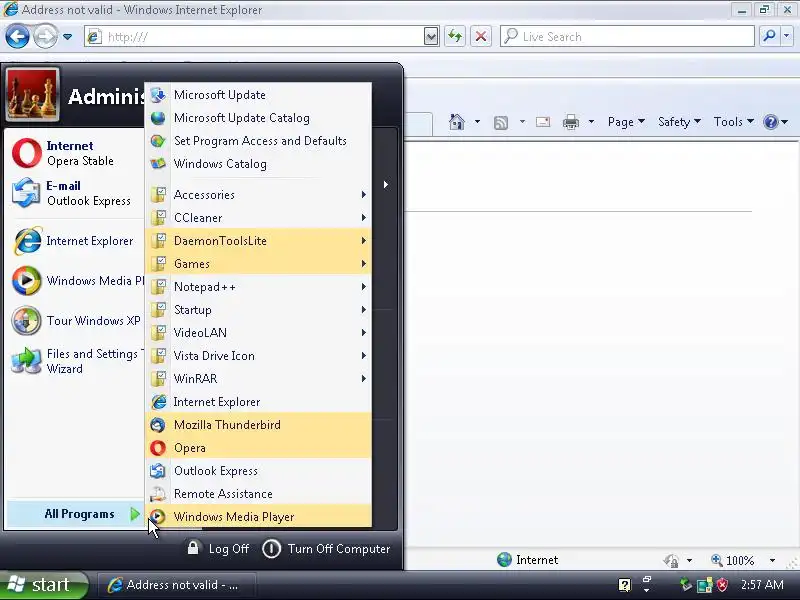Click the Internet security zone status
Viewport: 800px width, 600px height.
pos(528,560)
